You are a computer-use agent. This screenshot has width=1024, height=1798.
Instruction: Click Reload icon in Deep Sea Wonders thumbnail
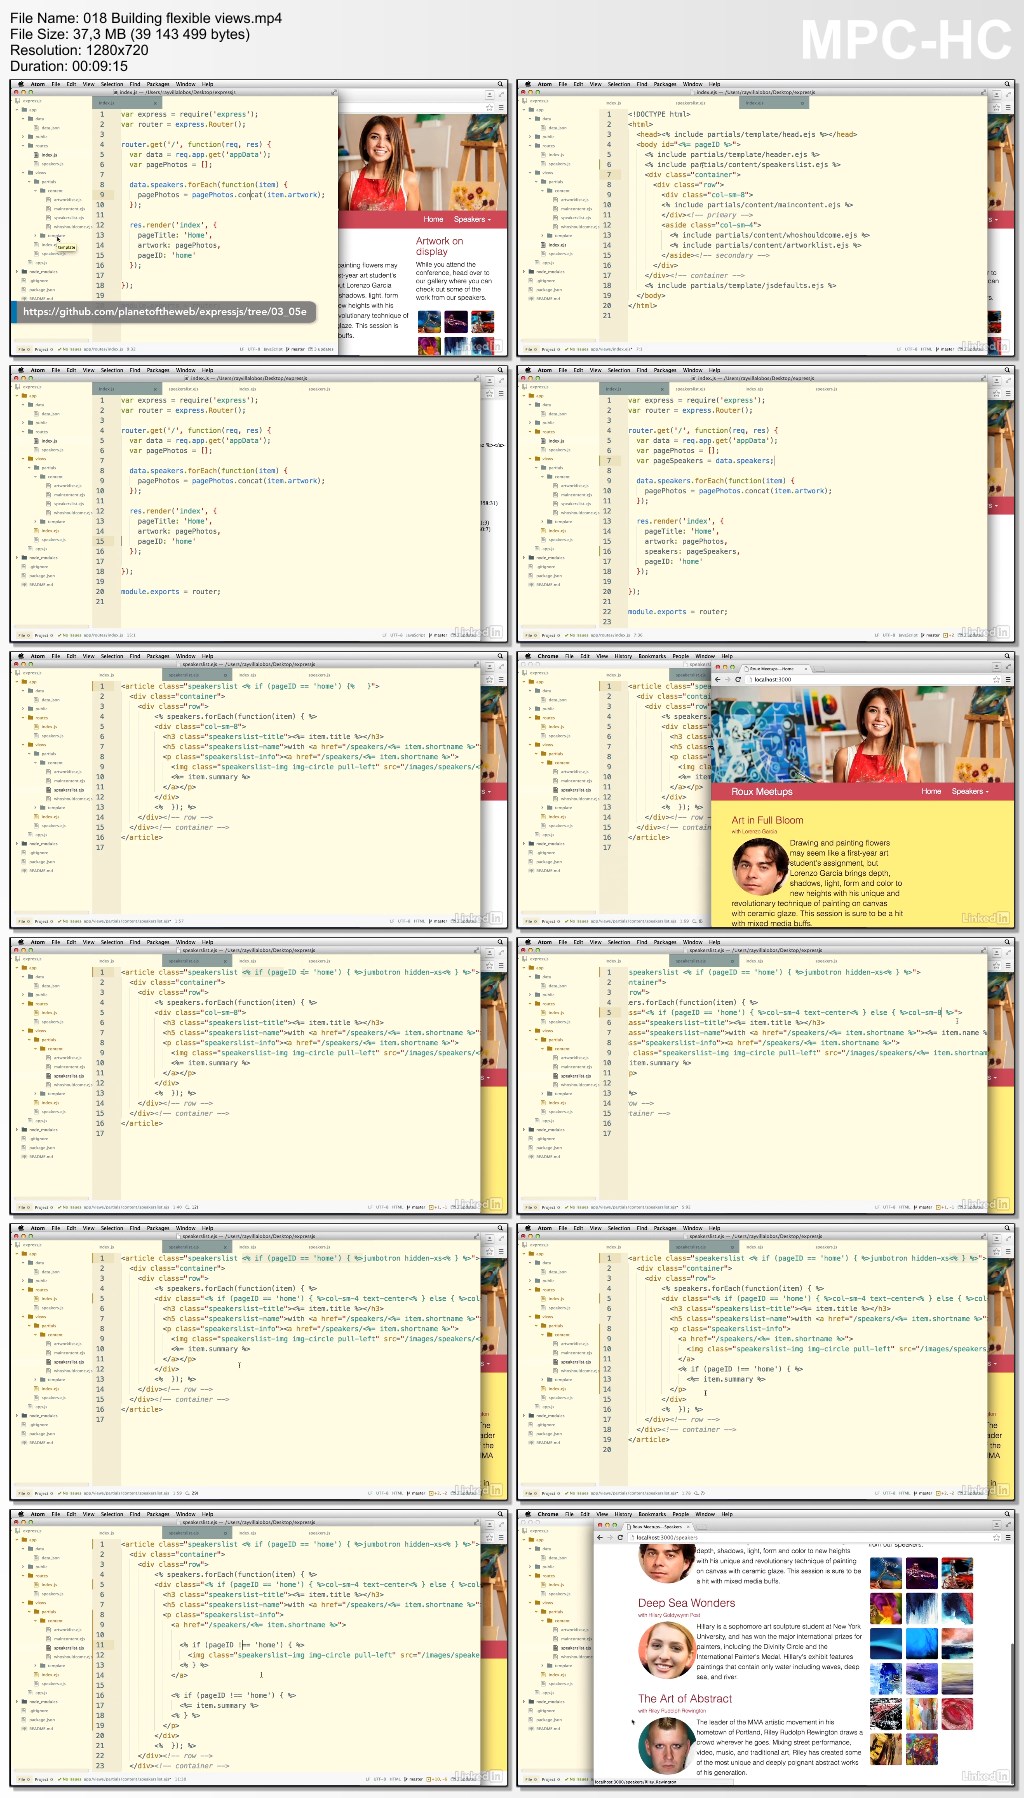click(x=620, y=1537)
